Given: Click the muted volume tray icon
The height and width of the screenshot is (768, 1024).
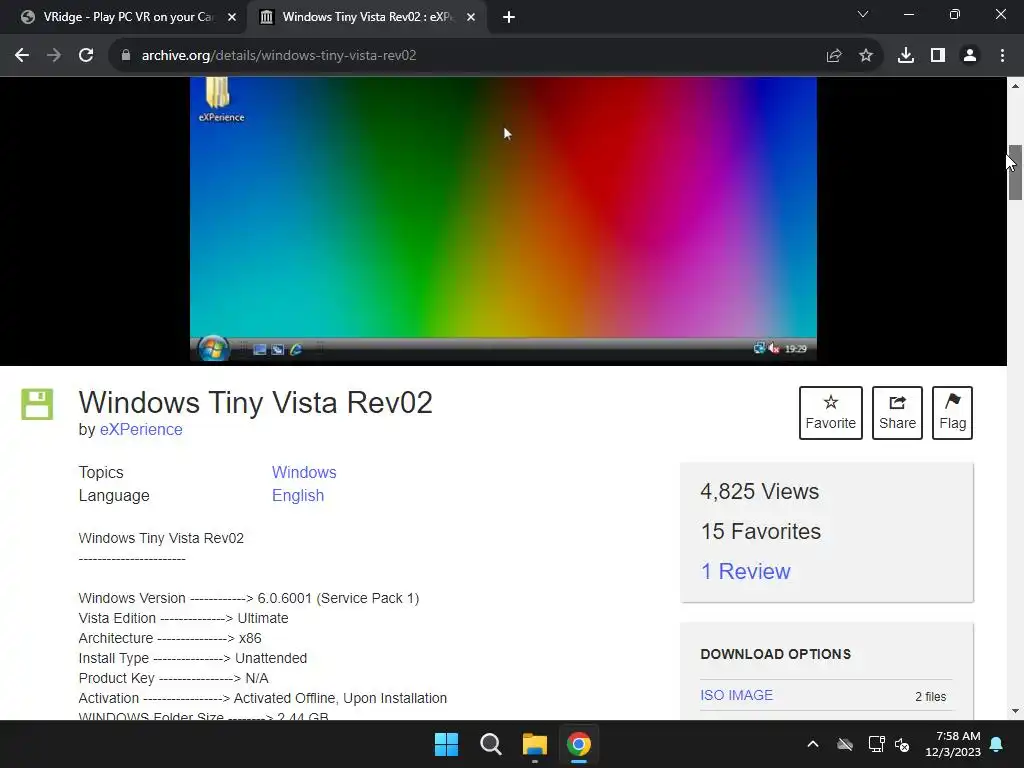Looking at the screenshot, I should 902,744.
